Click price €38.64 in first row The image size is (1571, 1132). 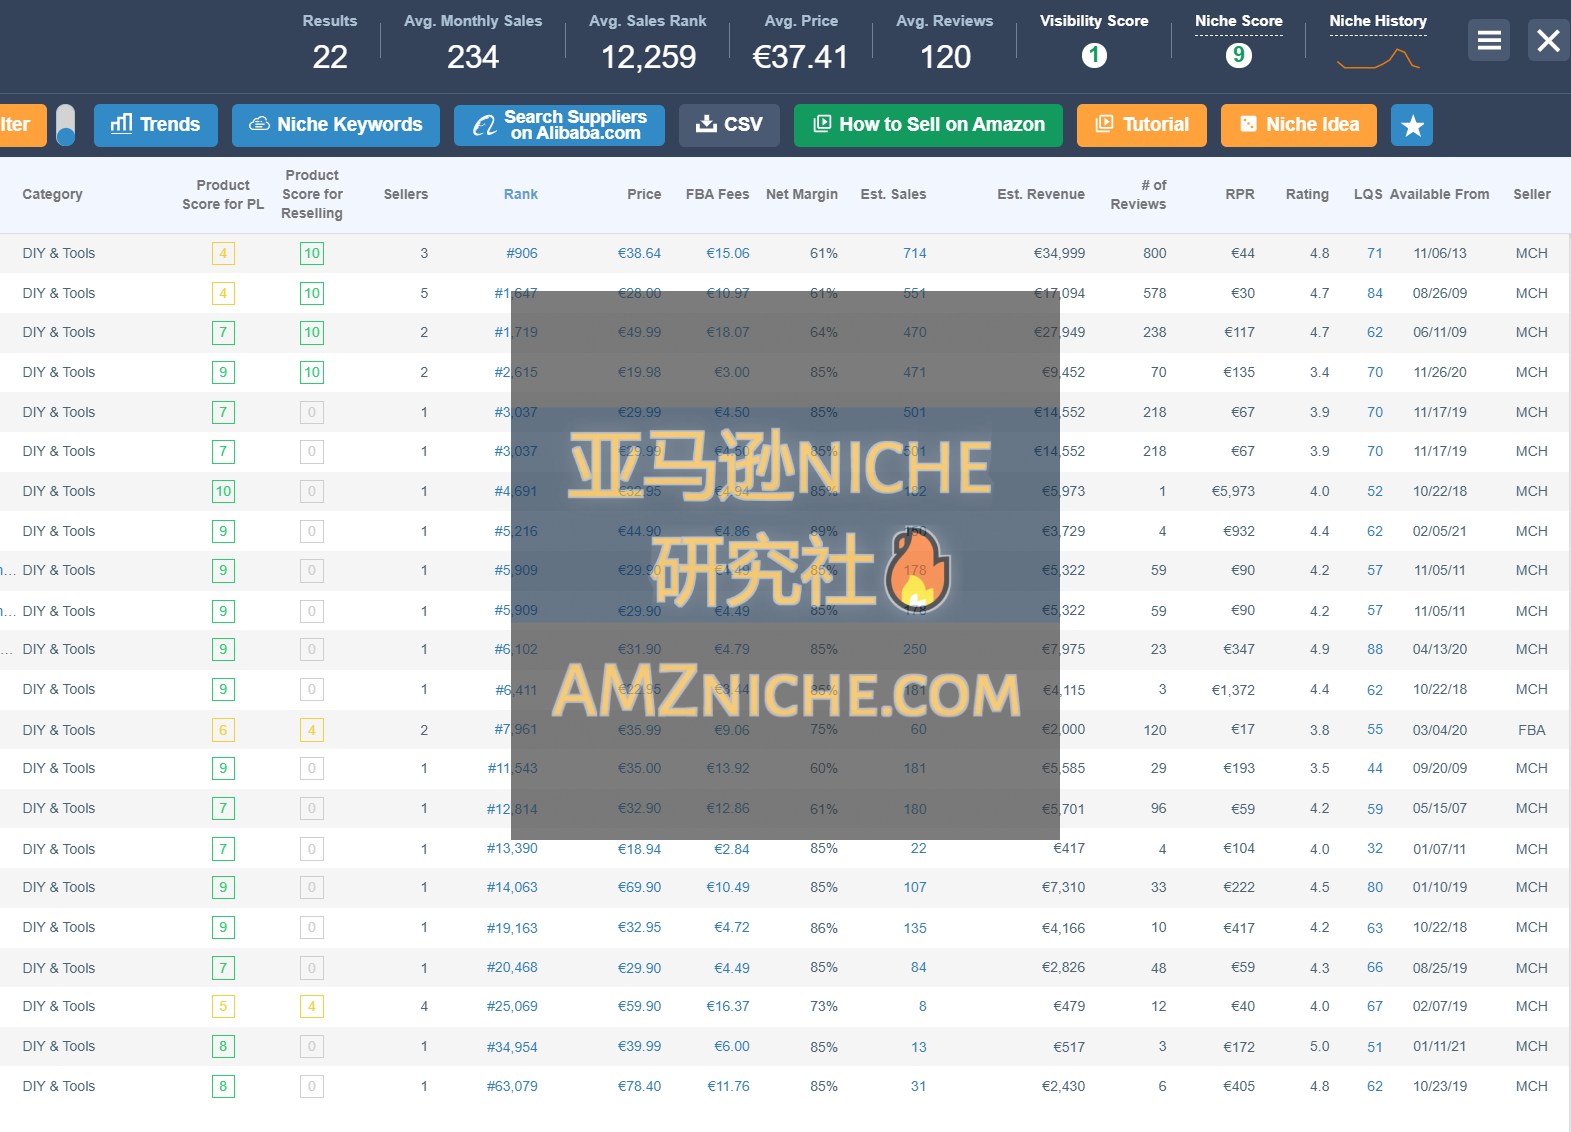click(639, 253)
